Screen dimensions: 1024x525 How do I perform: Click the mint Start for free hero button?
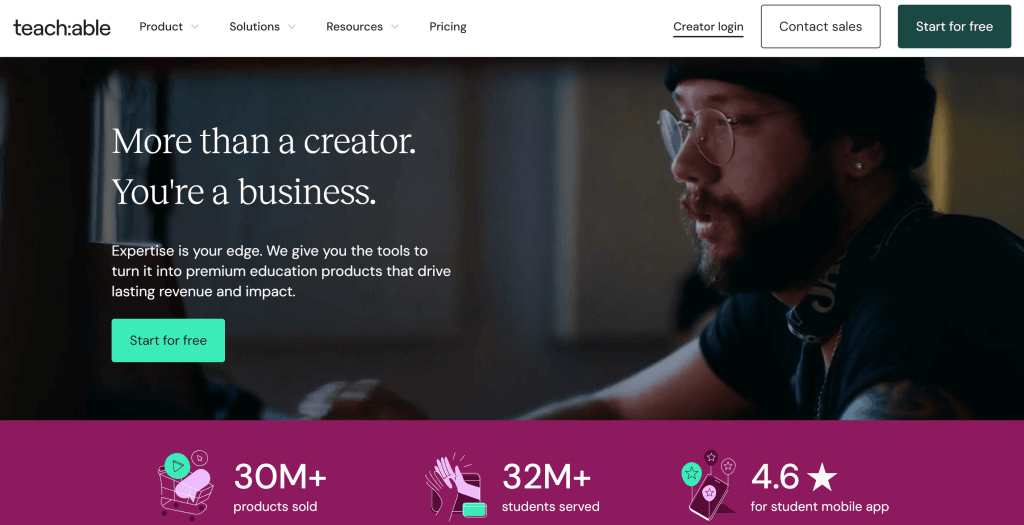[x=168, y=340]
